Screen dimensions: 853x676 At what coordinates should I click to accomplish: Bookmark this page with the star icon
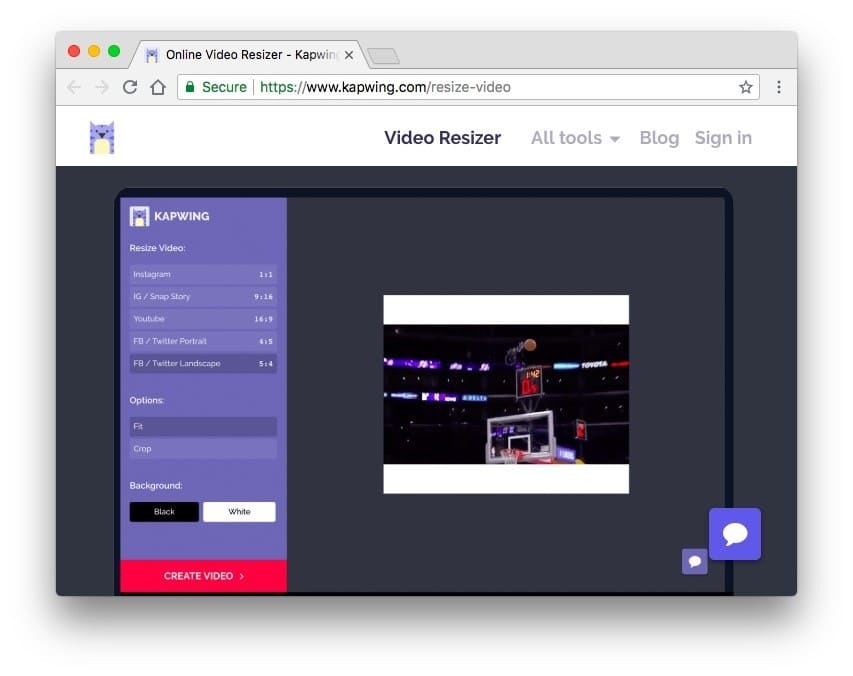(x=745, y=87)
